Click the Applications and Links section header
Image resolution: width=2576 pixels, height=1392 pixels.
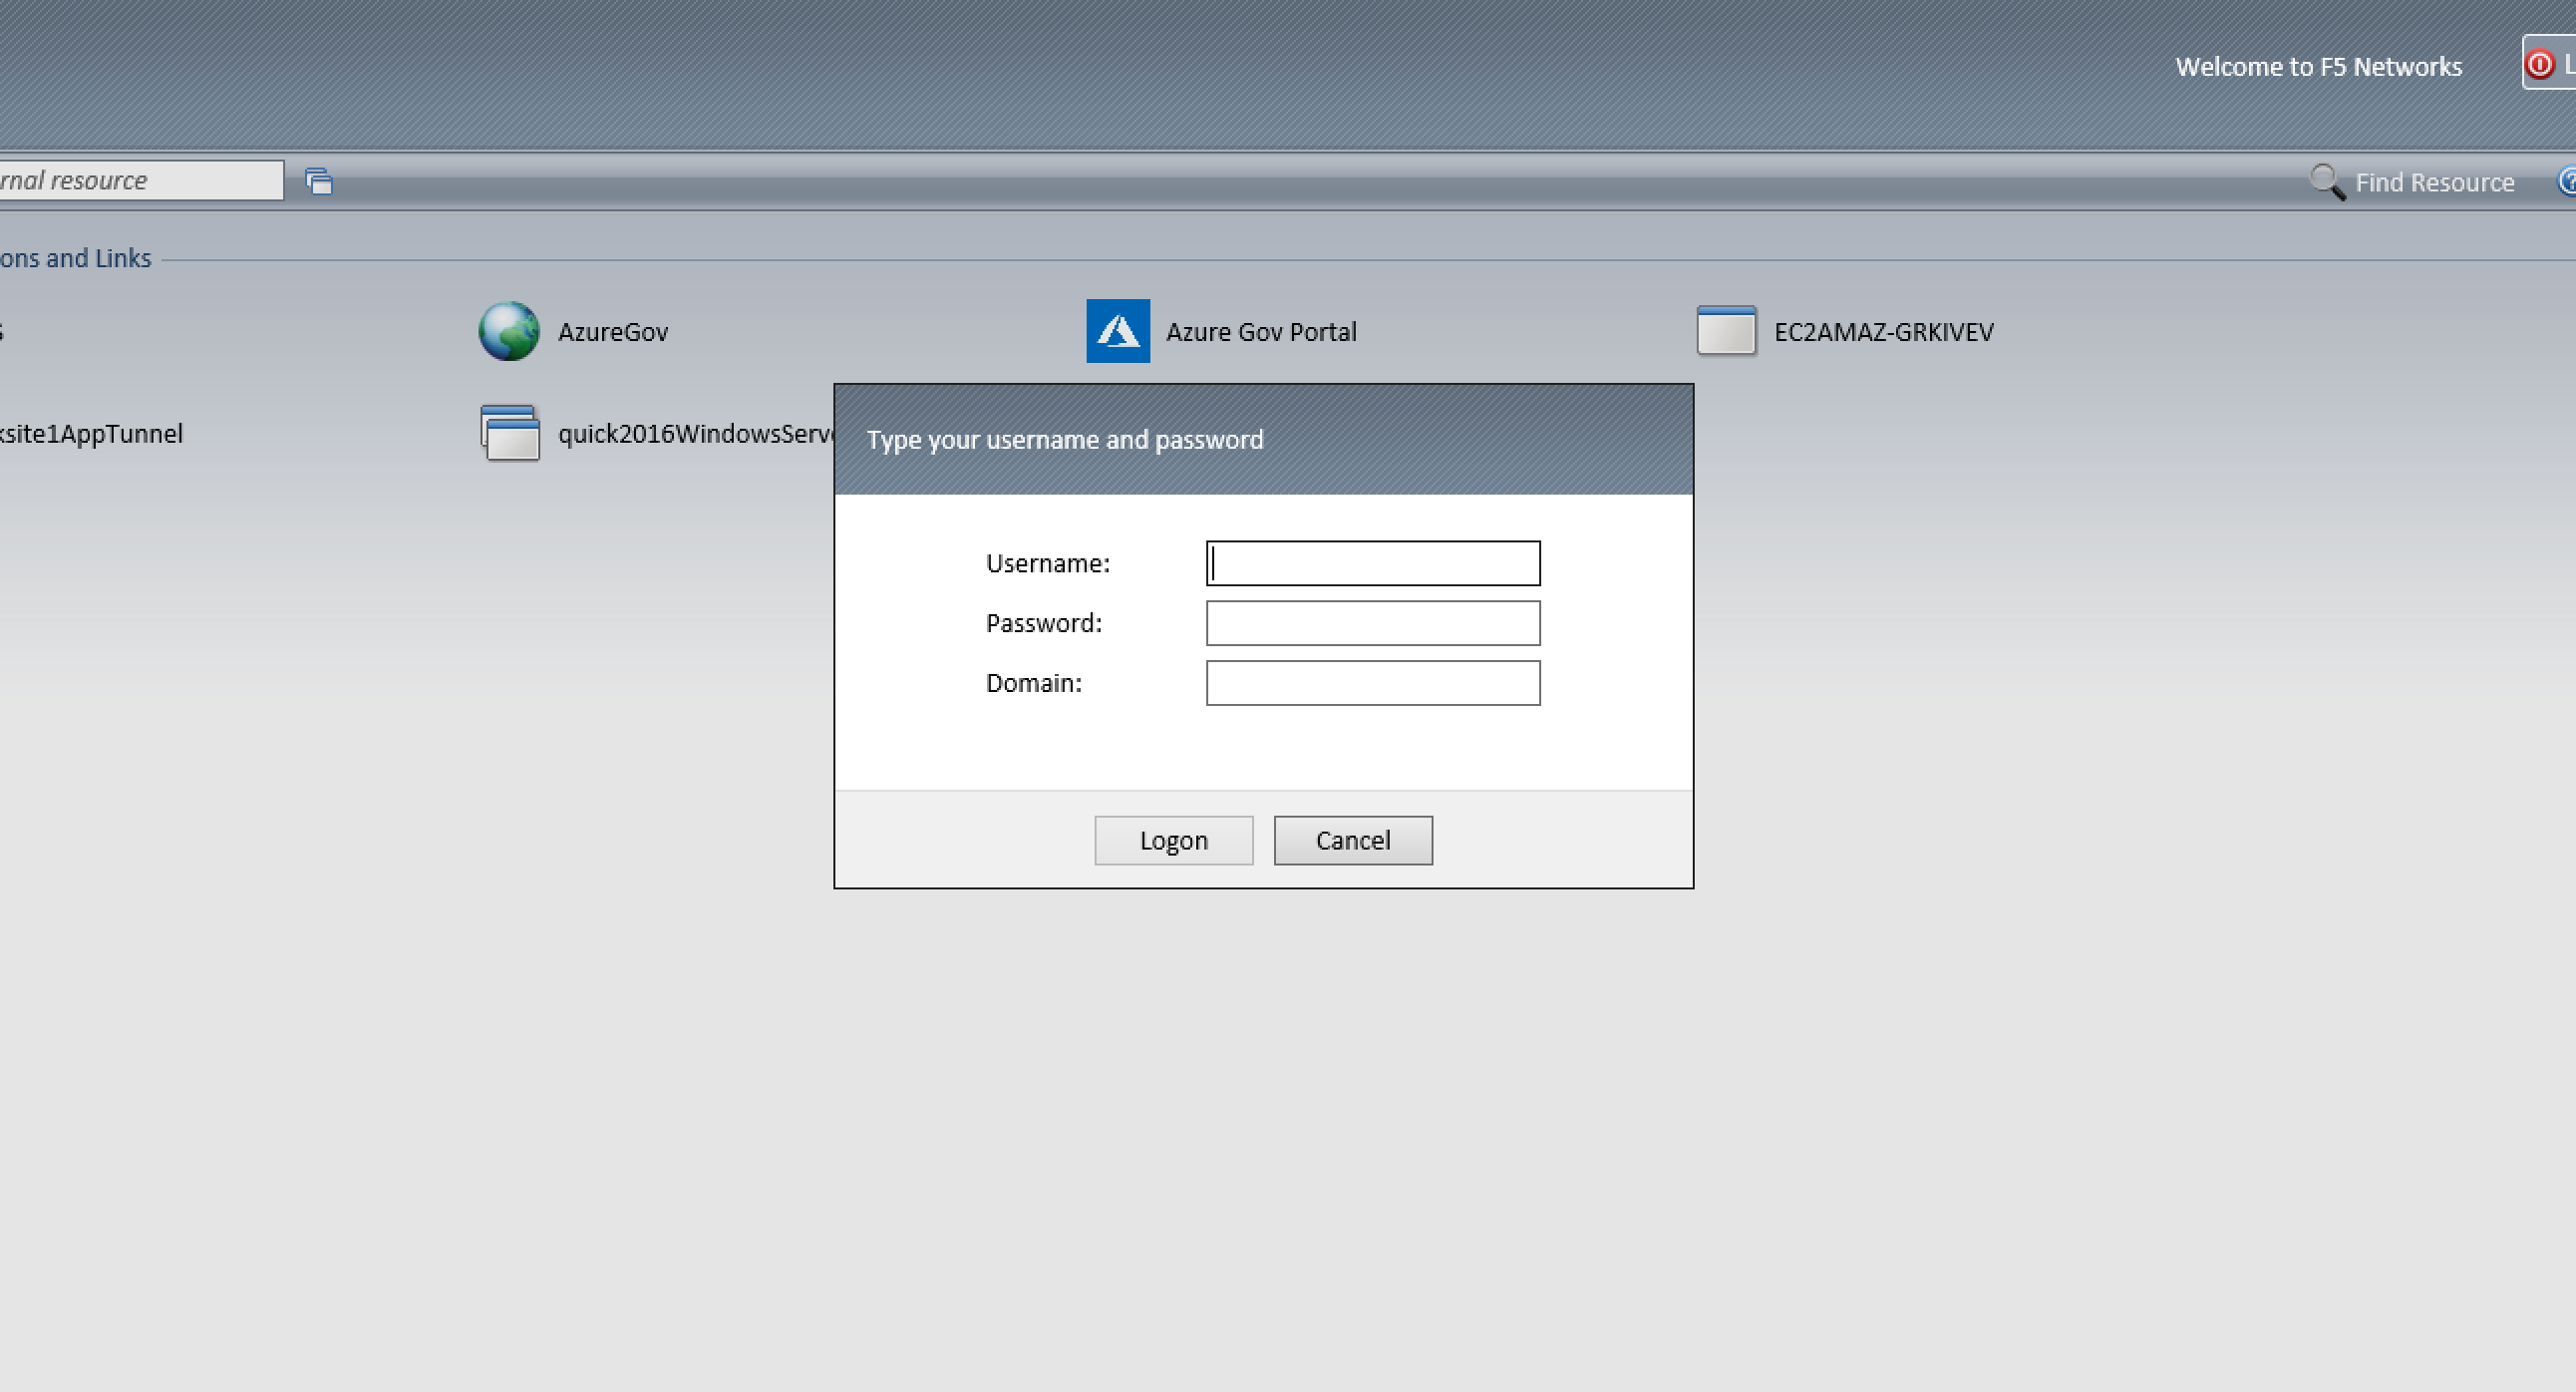pyautogui.click(x=75, y=258)
